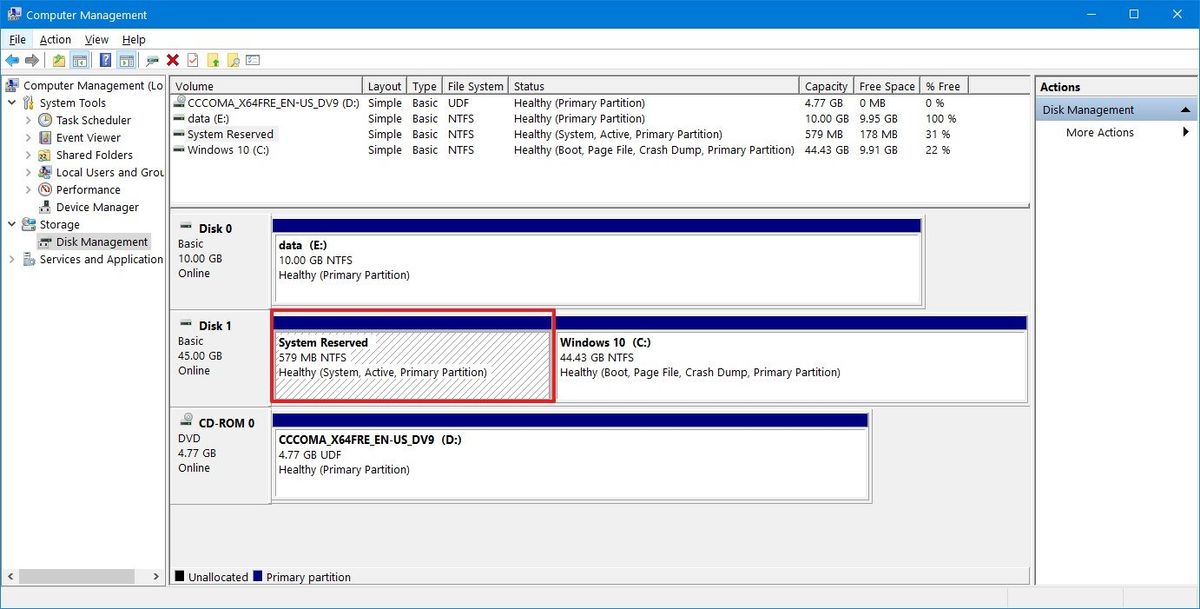Open the Action menu
This screenshot has height=609, width=1200.
point(54,39)
